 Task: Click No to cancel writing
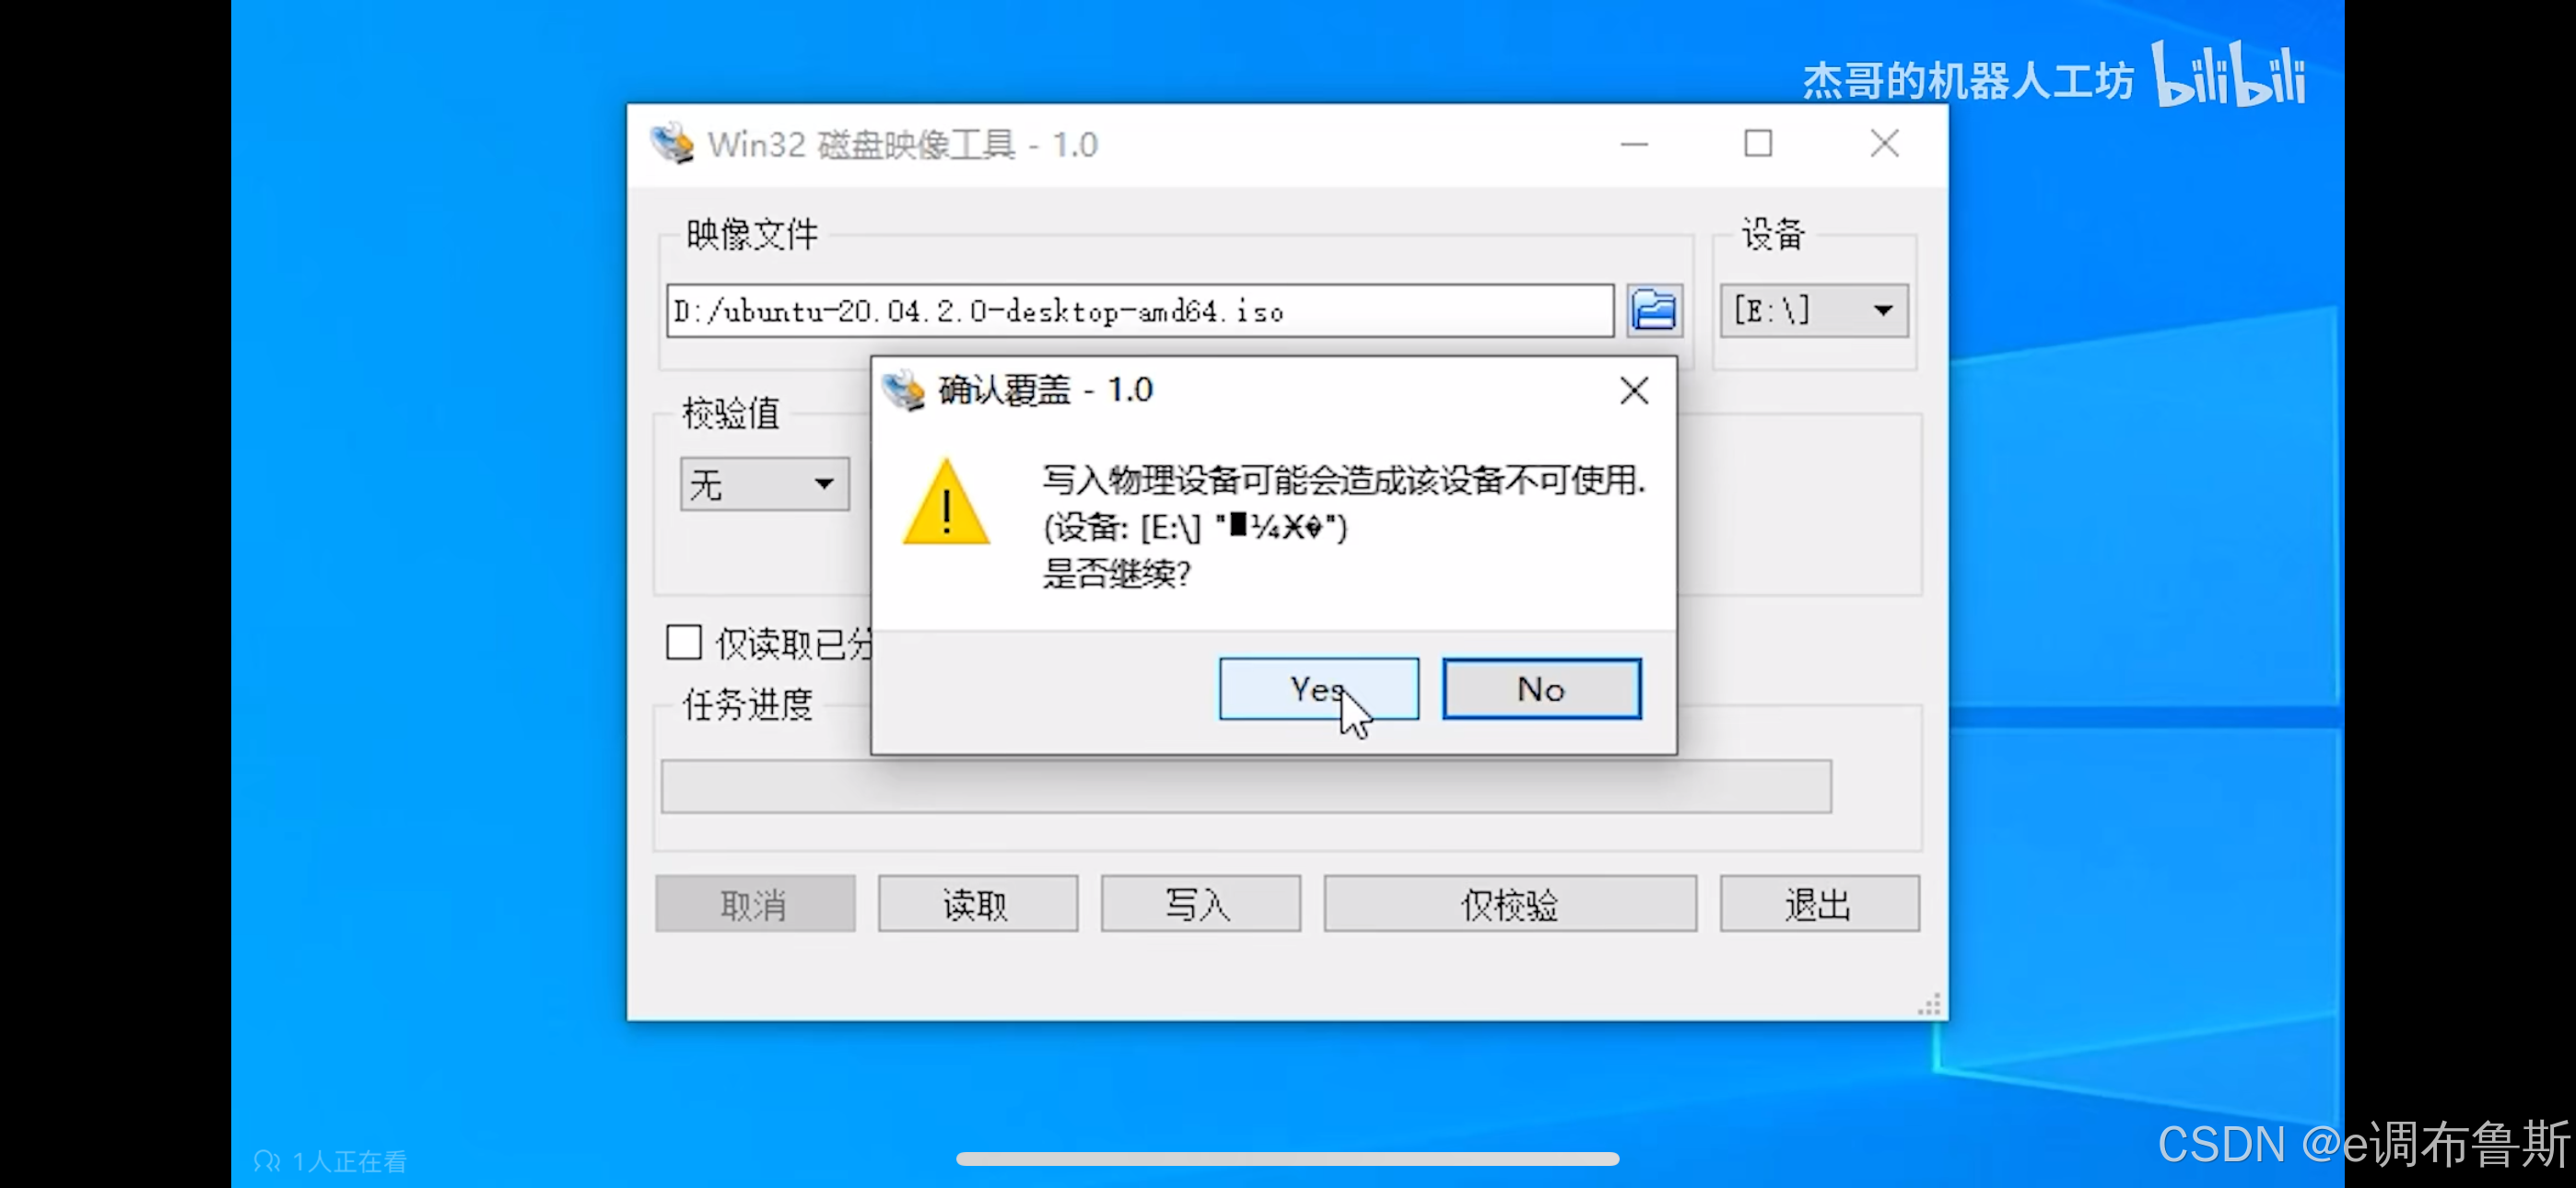[x=1541, y=688]
